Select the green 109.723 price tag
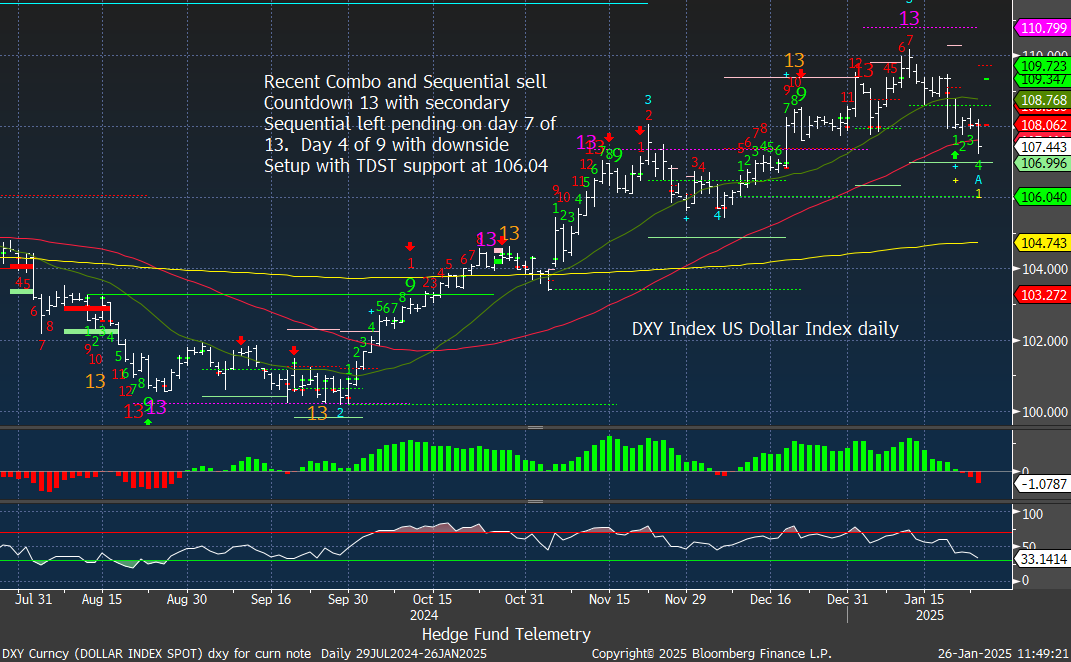 click(1042, 66)
